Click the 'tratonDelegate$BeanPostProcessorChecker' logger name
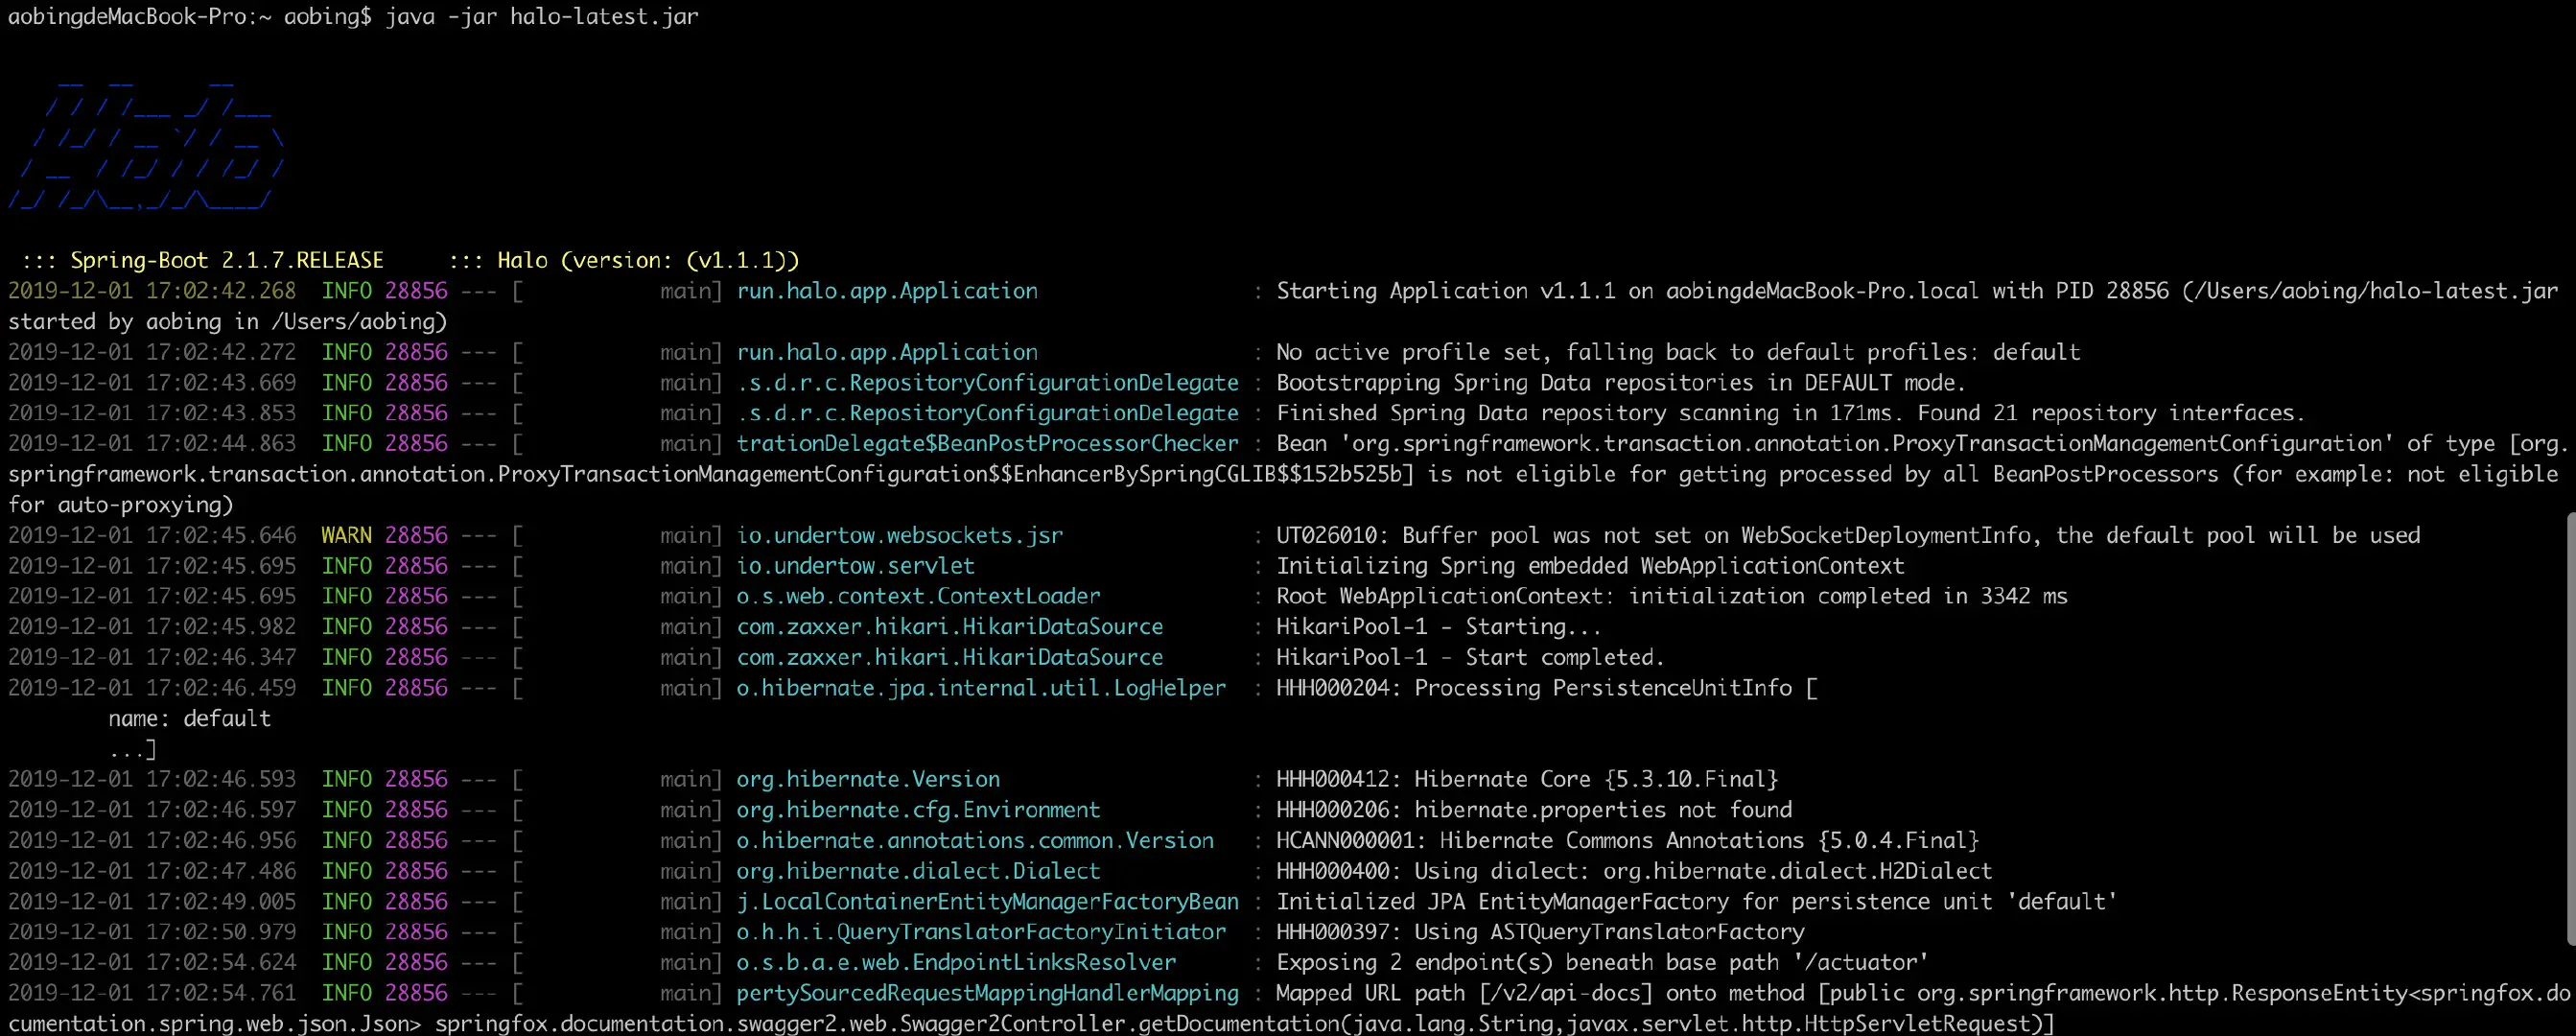This screenshot has height=1036, width=2576. (987, 444)
